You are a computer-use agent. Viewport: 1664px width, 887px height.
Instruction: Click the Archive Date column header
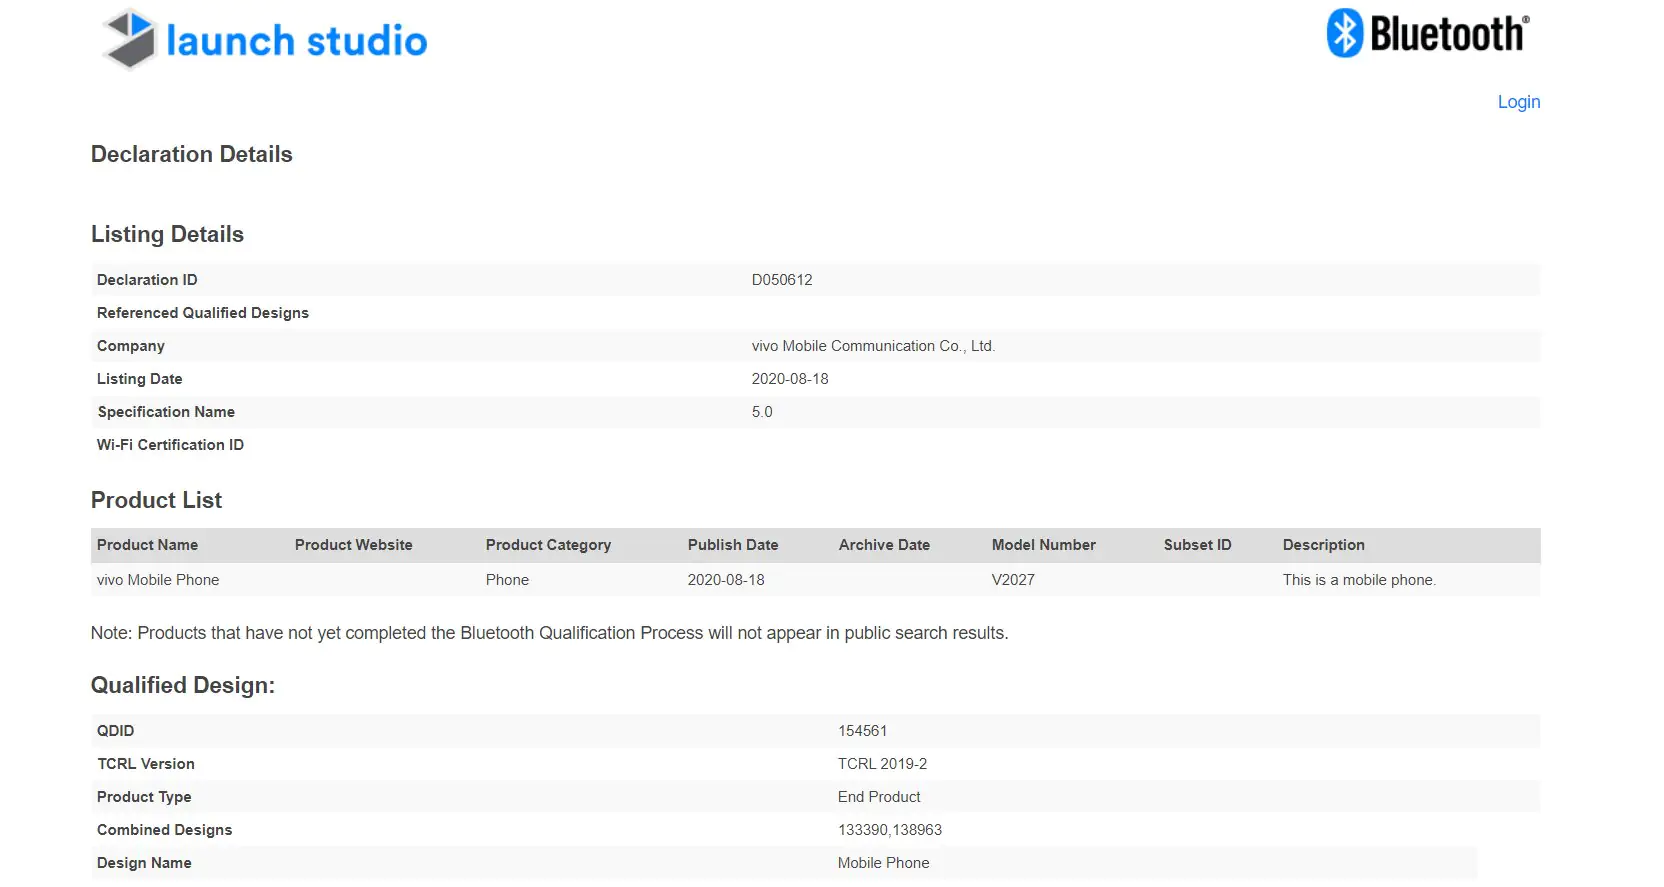[x=884, y=545]
